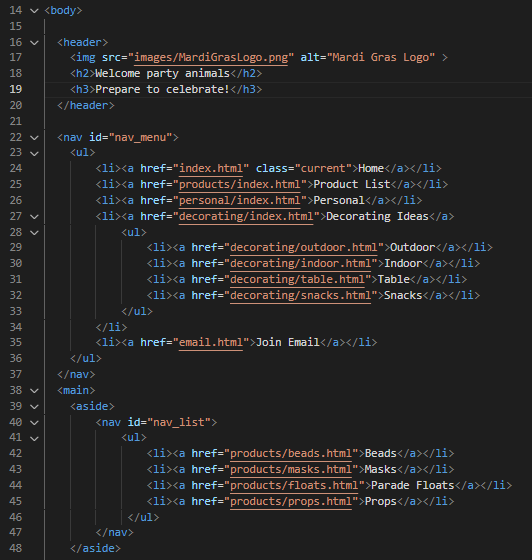Fold the main element on line 38
The height and width of the screenshot is (560, 532).
[x=34, y=390]
